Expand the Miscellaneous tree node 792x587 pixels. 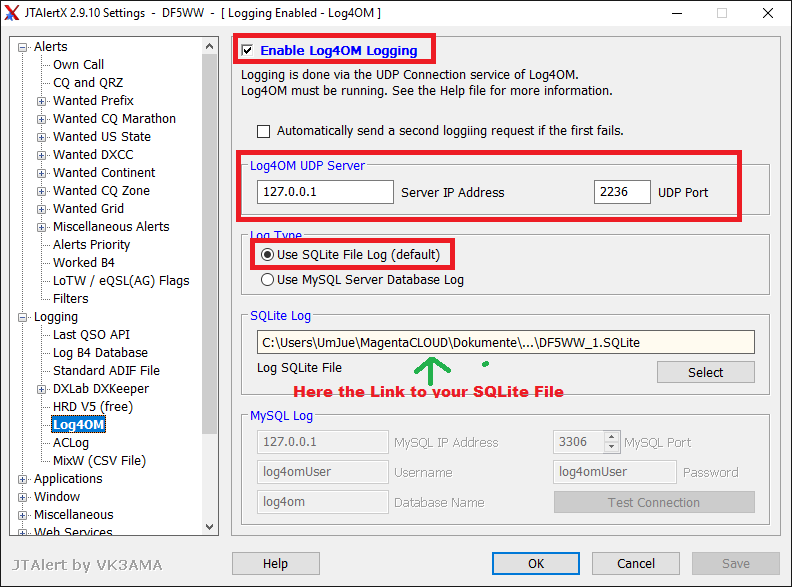22,515
